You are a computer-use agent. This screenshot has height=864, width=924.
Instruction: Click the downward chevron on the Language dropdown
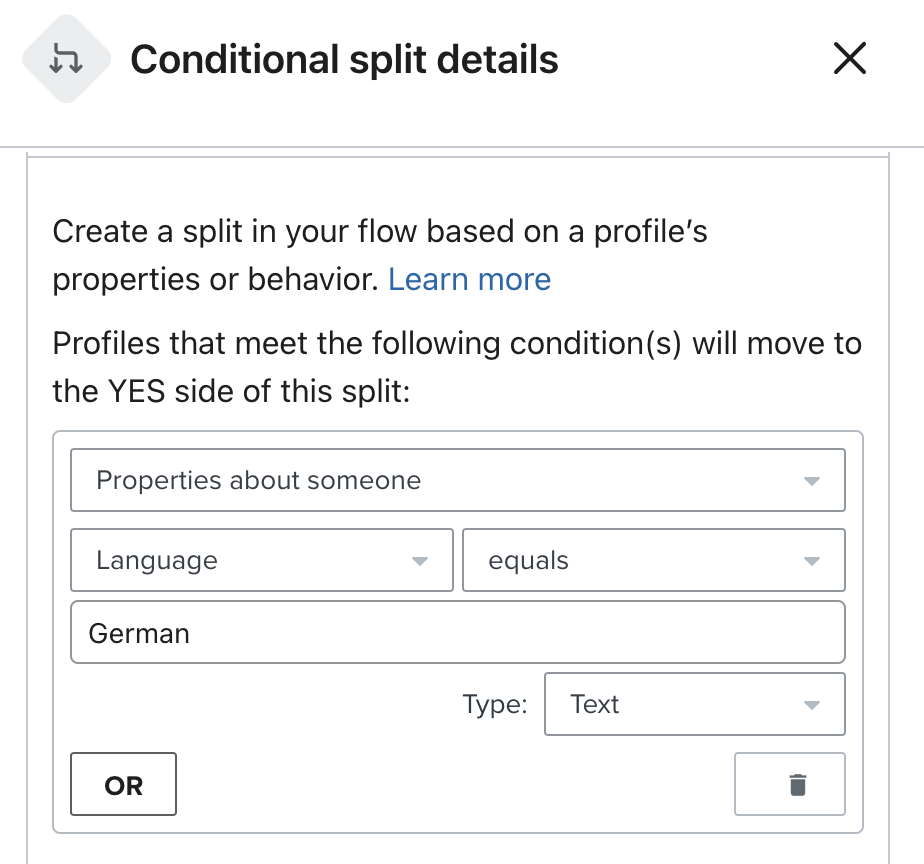pyautogui.click(x=419, y=560)
